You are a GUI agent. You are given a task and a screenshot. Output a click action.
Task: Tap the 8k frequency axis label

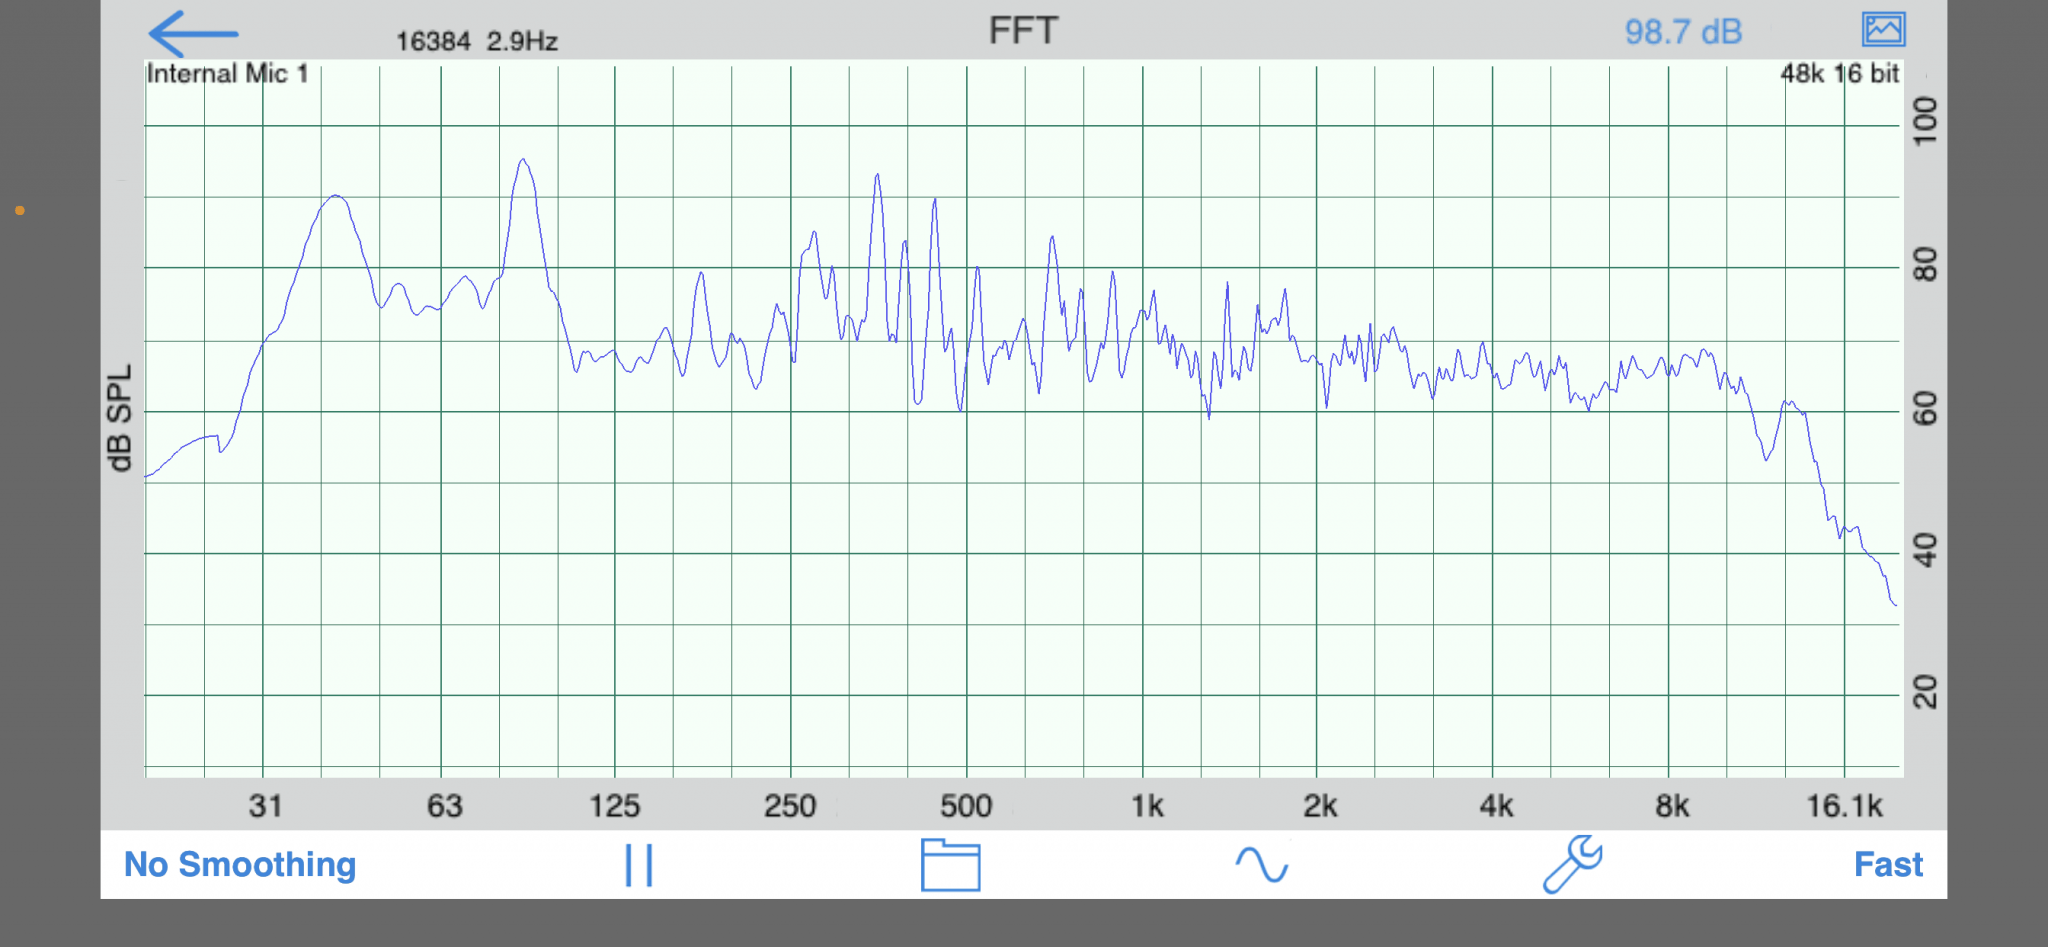1672,806
